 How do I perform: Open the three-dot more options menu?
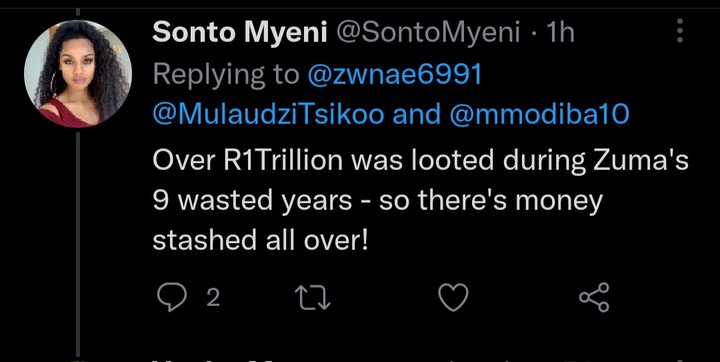[680, 31]
